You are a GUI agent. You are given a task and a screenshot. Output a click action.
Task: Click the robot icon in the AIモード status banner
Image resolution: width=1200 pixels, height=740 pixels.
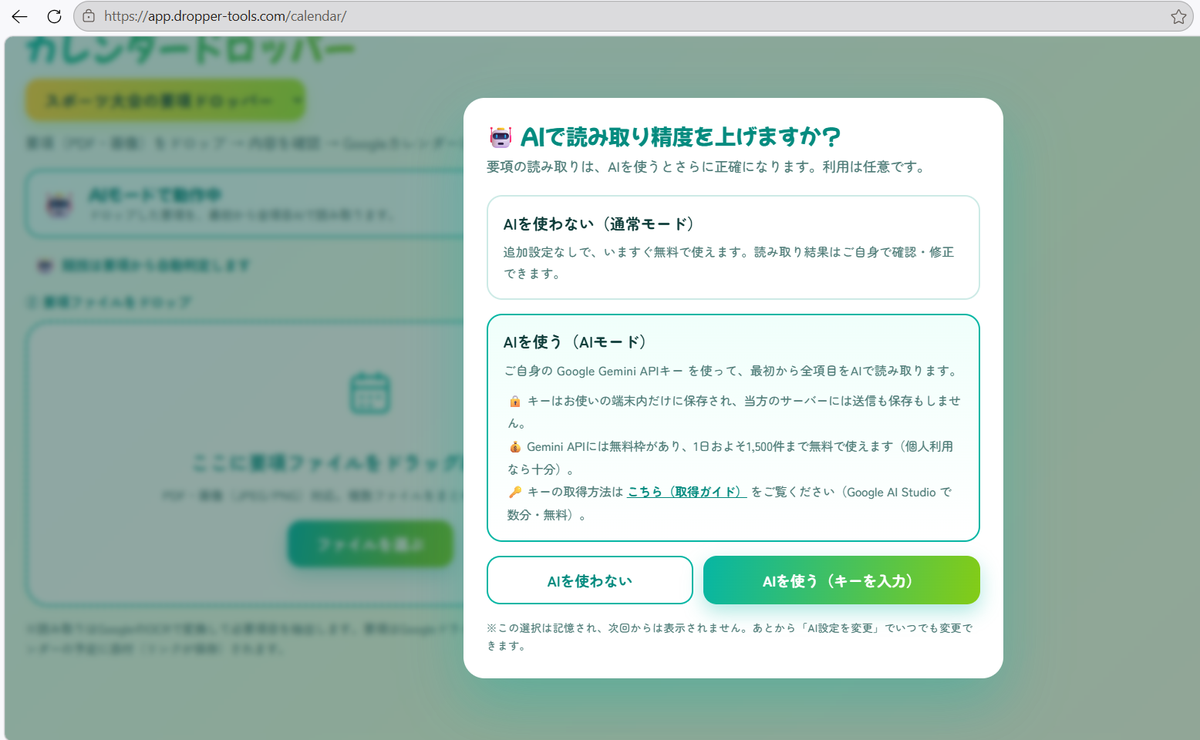[x=59, y=205]
